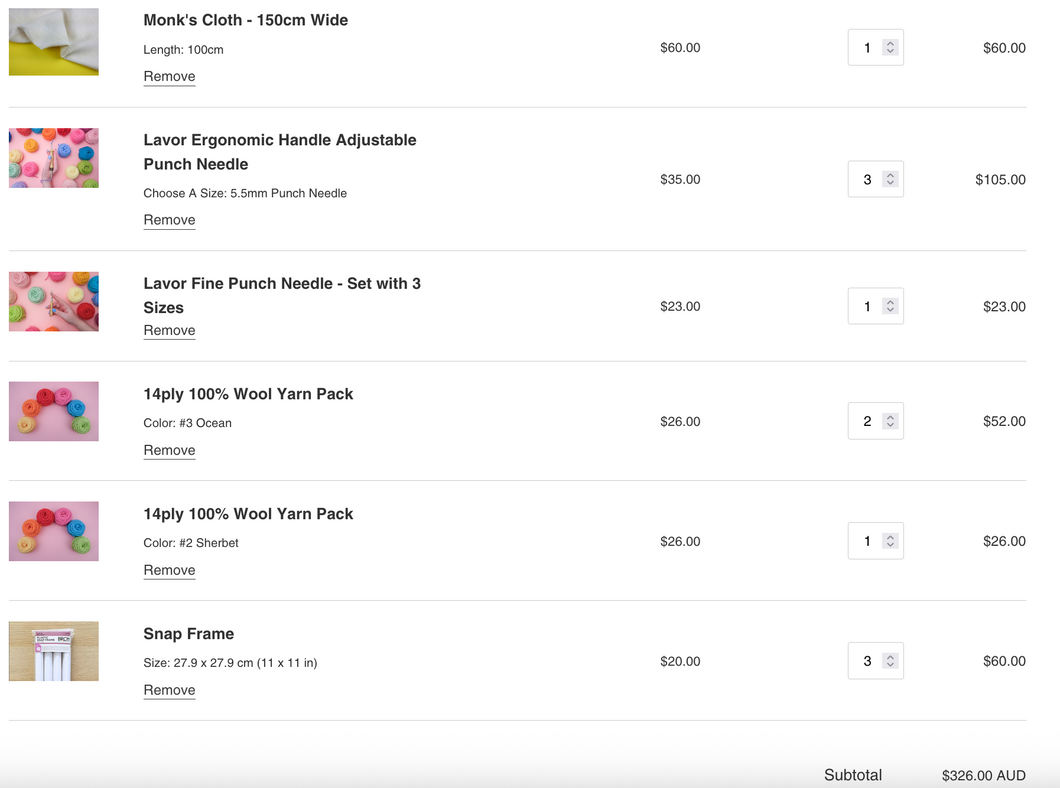This screenshot has height=788, width=1060.
Task: Remove the #2 Sherbet Wool Yarn Pack
Action: click(x=169, y=570)
